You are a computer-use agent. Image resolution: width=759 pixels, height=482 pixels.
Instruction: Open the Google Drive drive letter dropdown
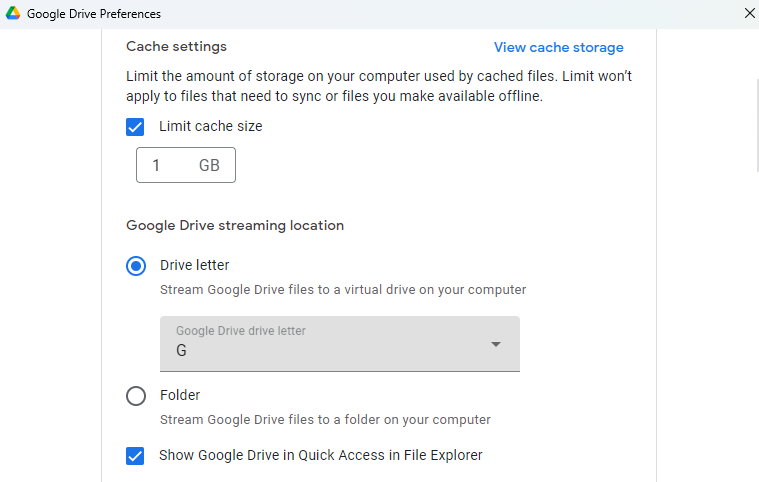coord(340,344)
